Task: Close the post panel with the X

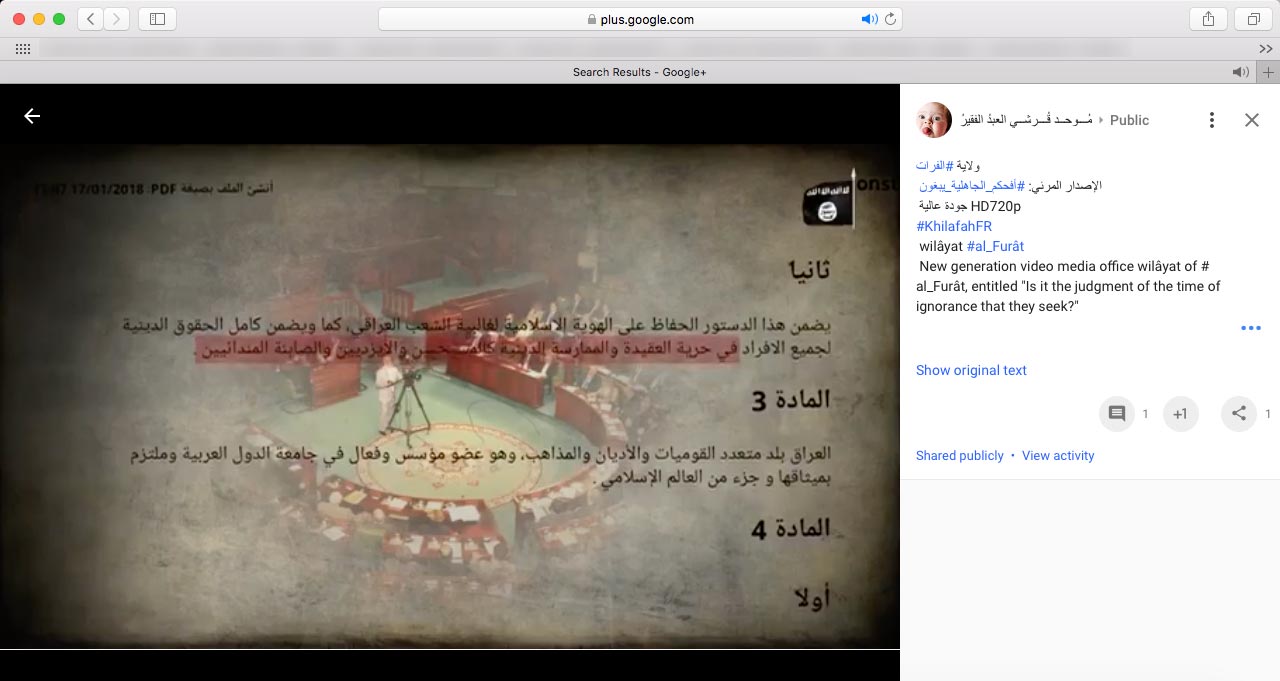Action: click(1251, 120)
